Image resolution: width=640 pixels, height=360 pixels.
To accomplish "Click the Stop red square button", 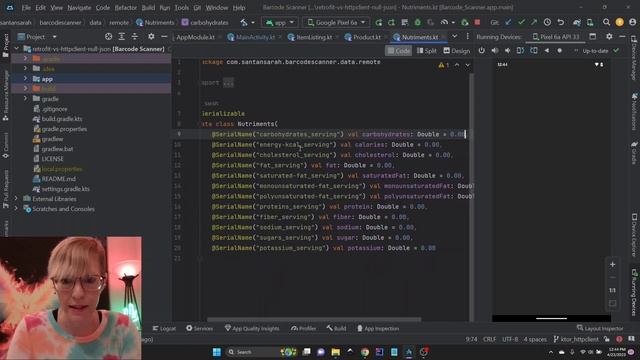I will tap(477, 22).
